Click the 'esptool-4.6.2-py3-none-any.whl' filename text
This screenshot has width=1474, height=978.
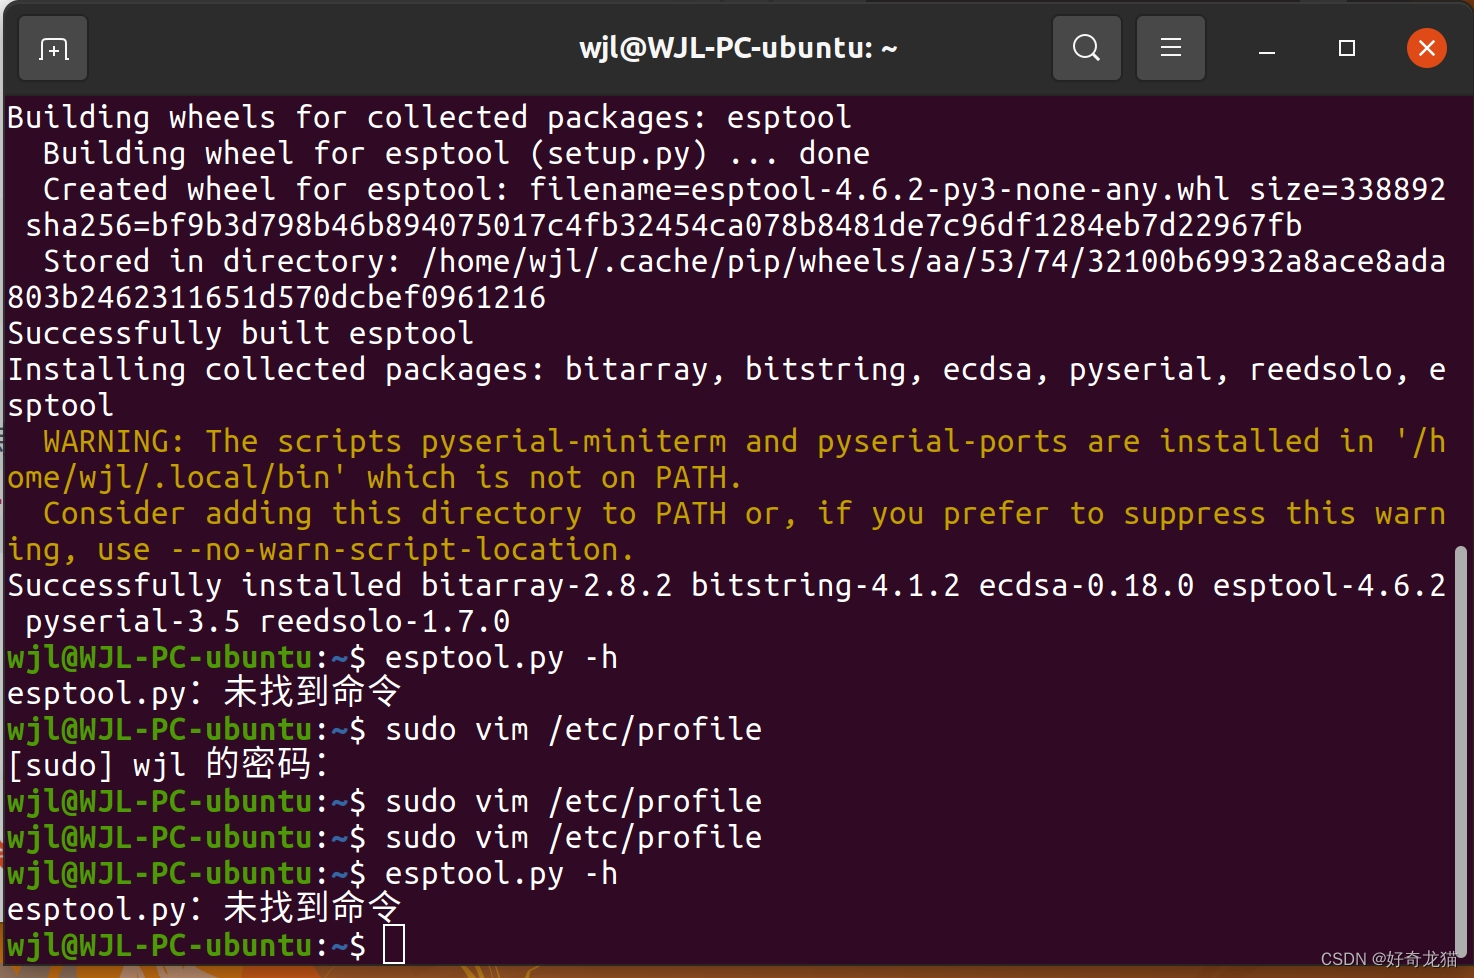(x=960, y=189)
